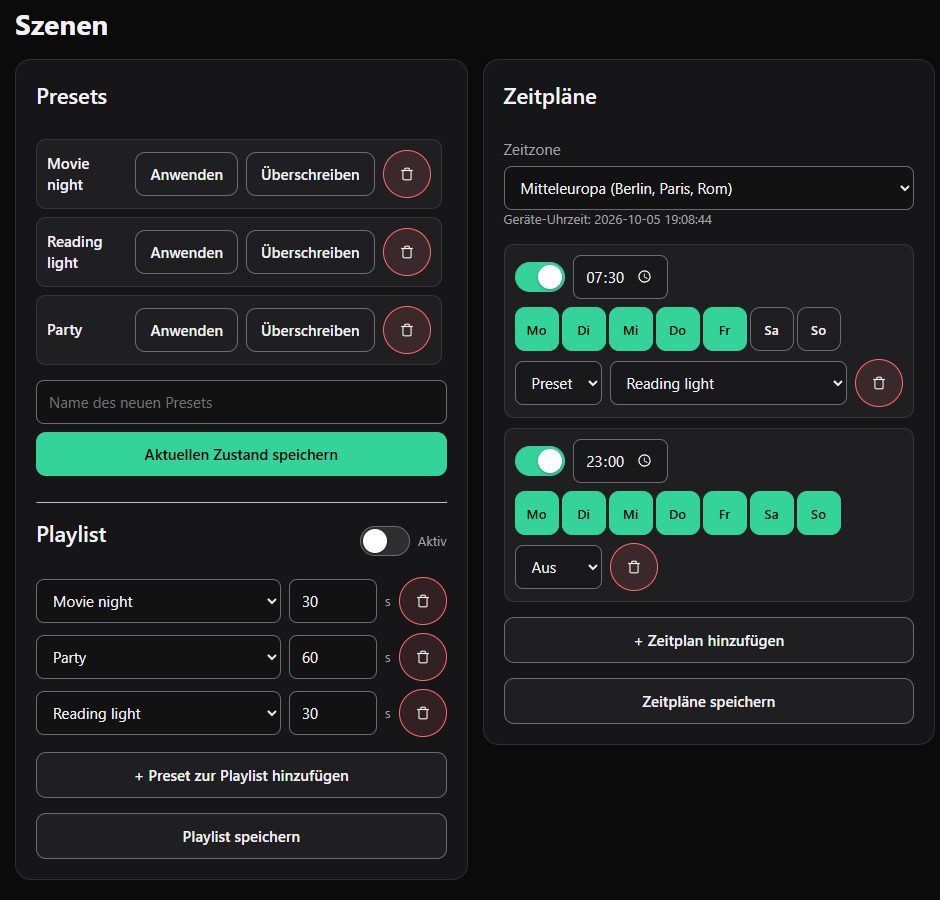Remove Movie night from the playlist
Viewport: 940px width, 900px height.
pos(423,601)
